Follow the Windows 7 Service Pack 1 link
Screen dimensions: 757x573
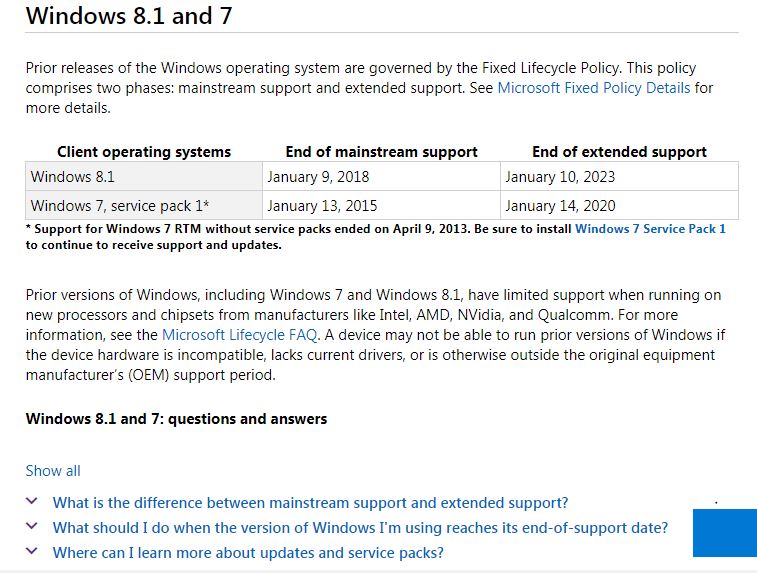[x=650, y=229]
